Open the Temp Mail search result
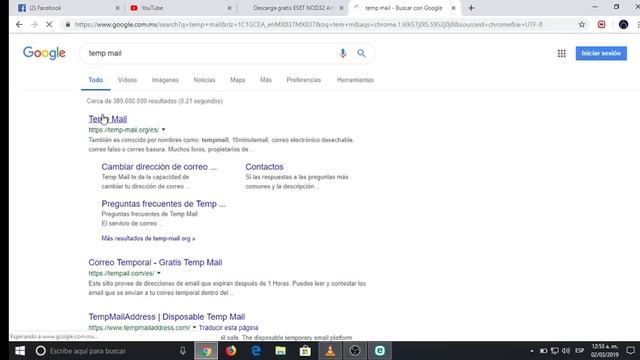This screenshot has width=640, height=360. pos(108,119)
